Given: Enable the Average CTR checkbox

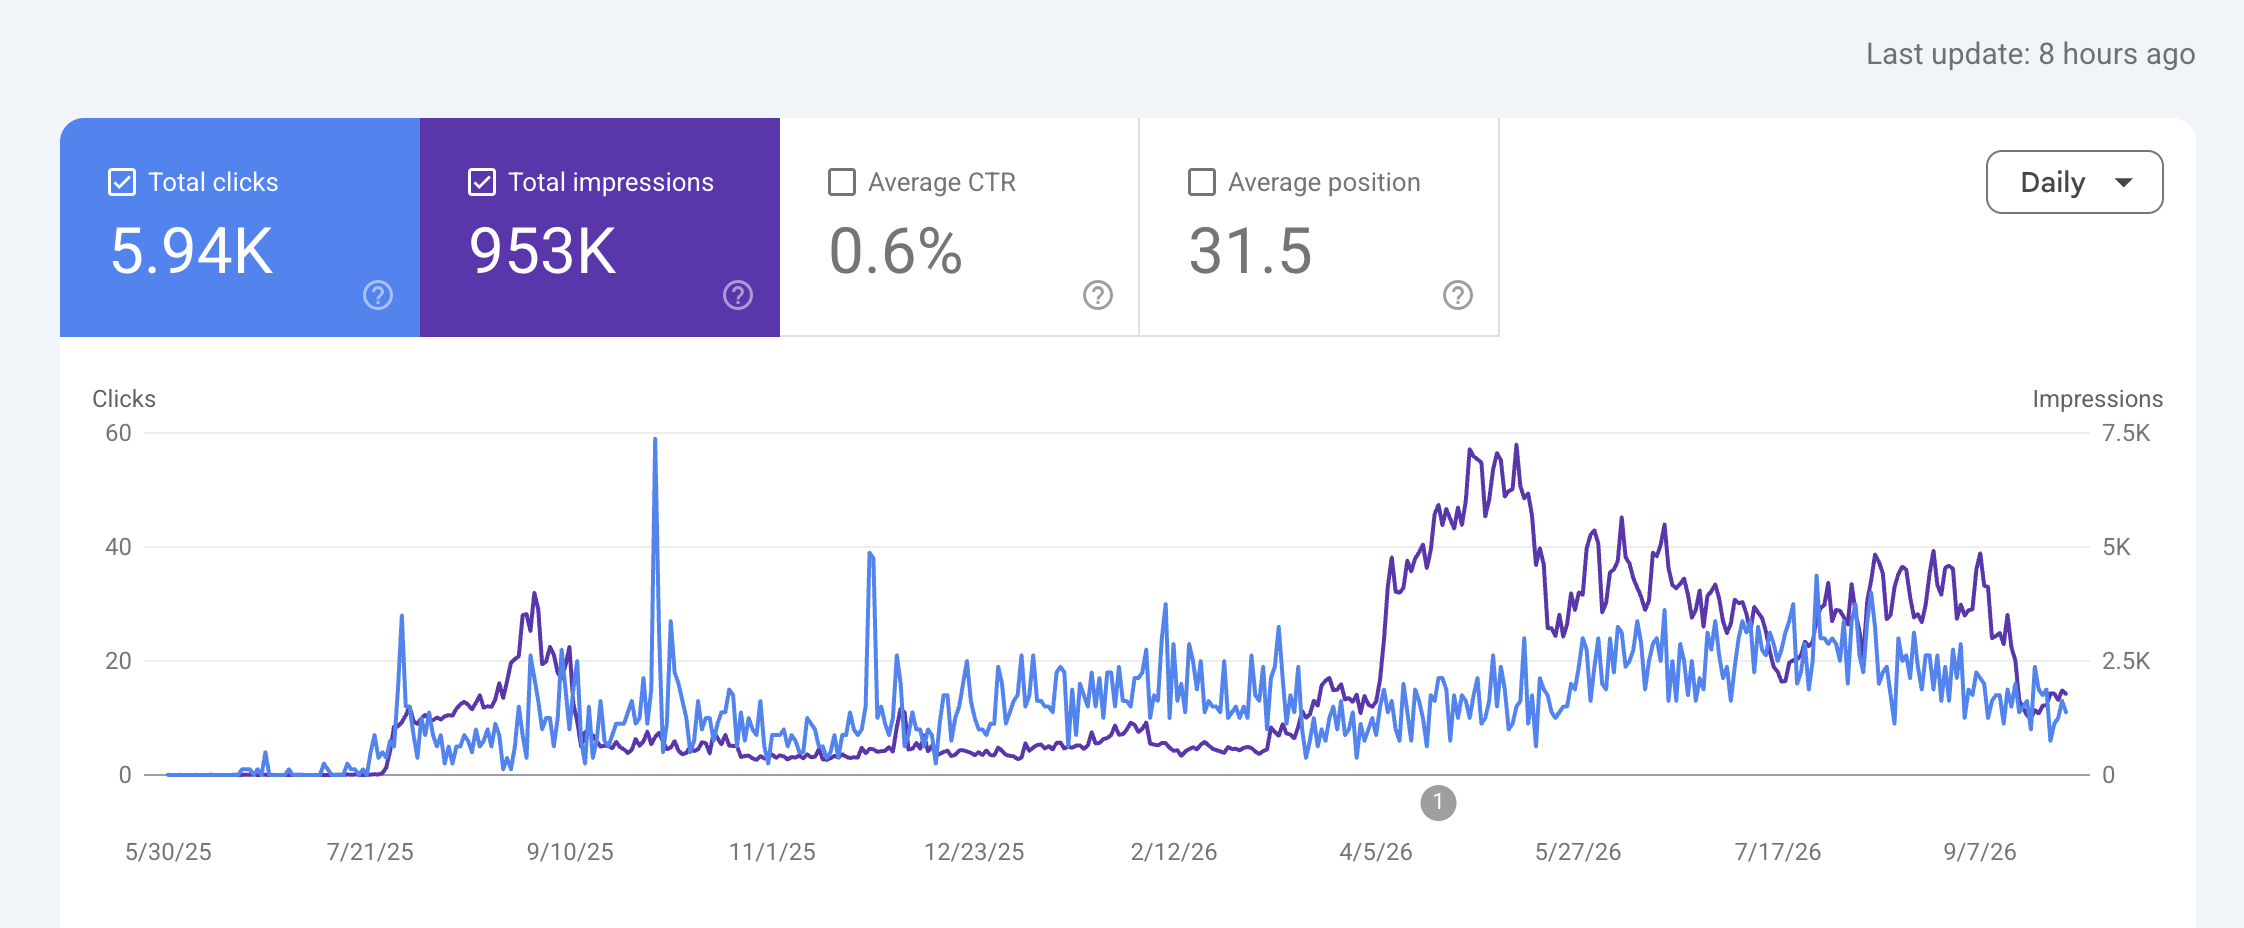Looking at the screenshot, I should coord(842,182).
